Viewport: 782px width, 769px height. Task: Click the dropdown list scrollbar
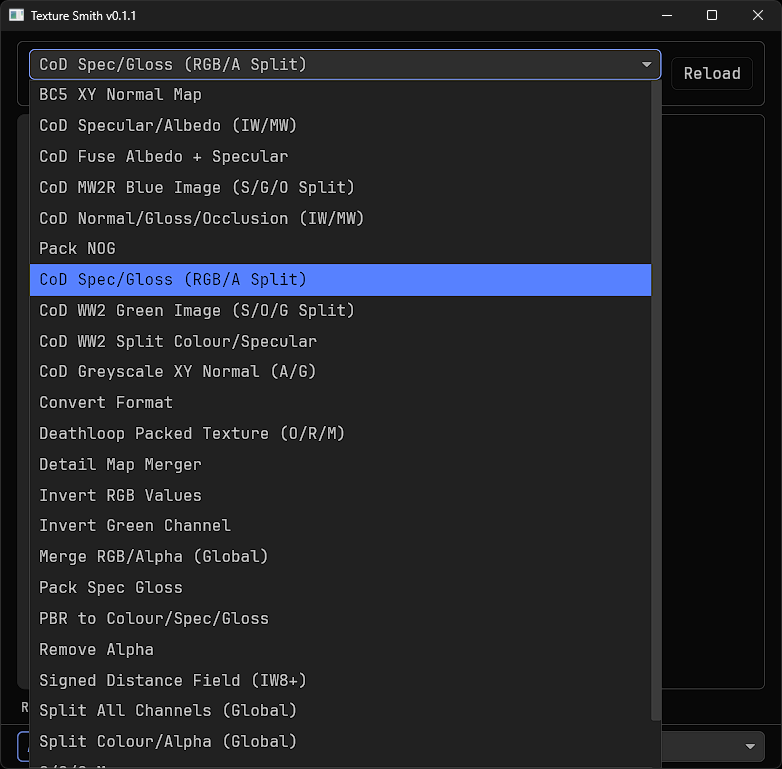pyautogui.click(x=656, y=400)
